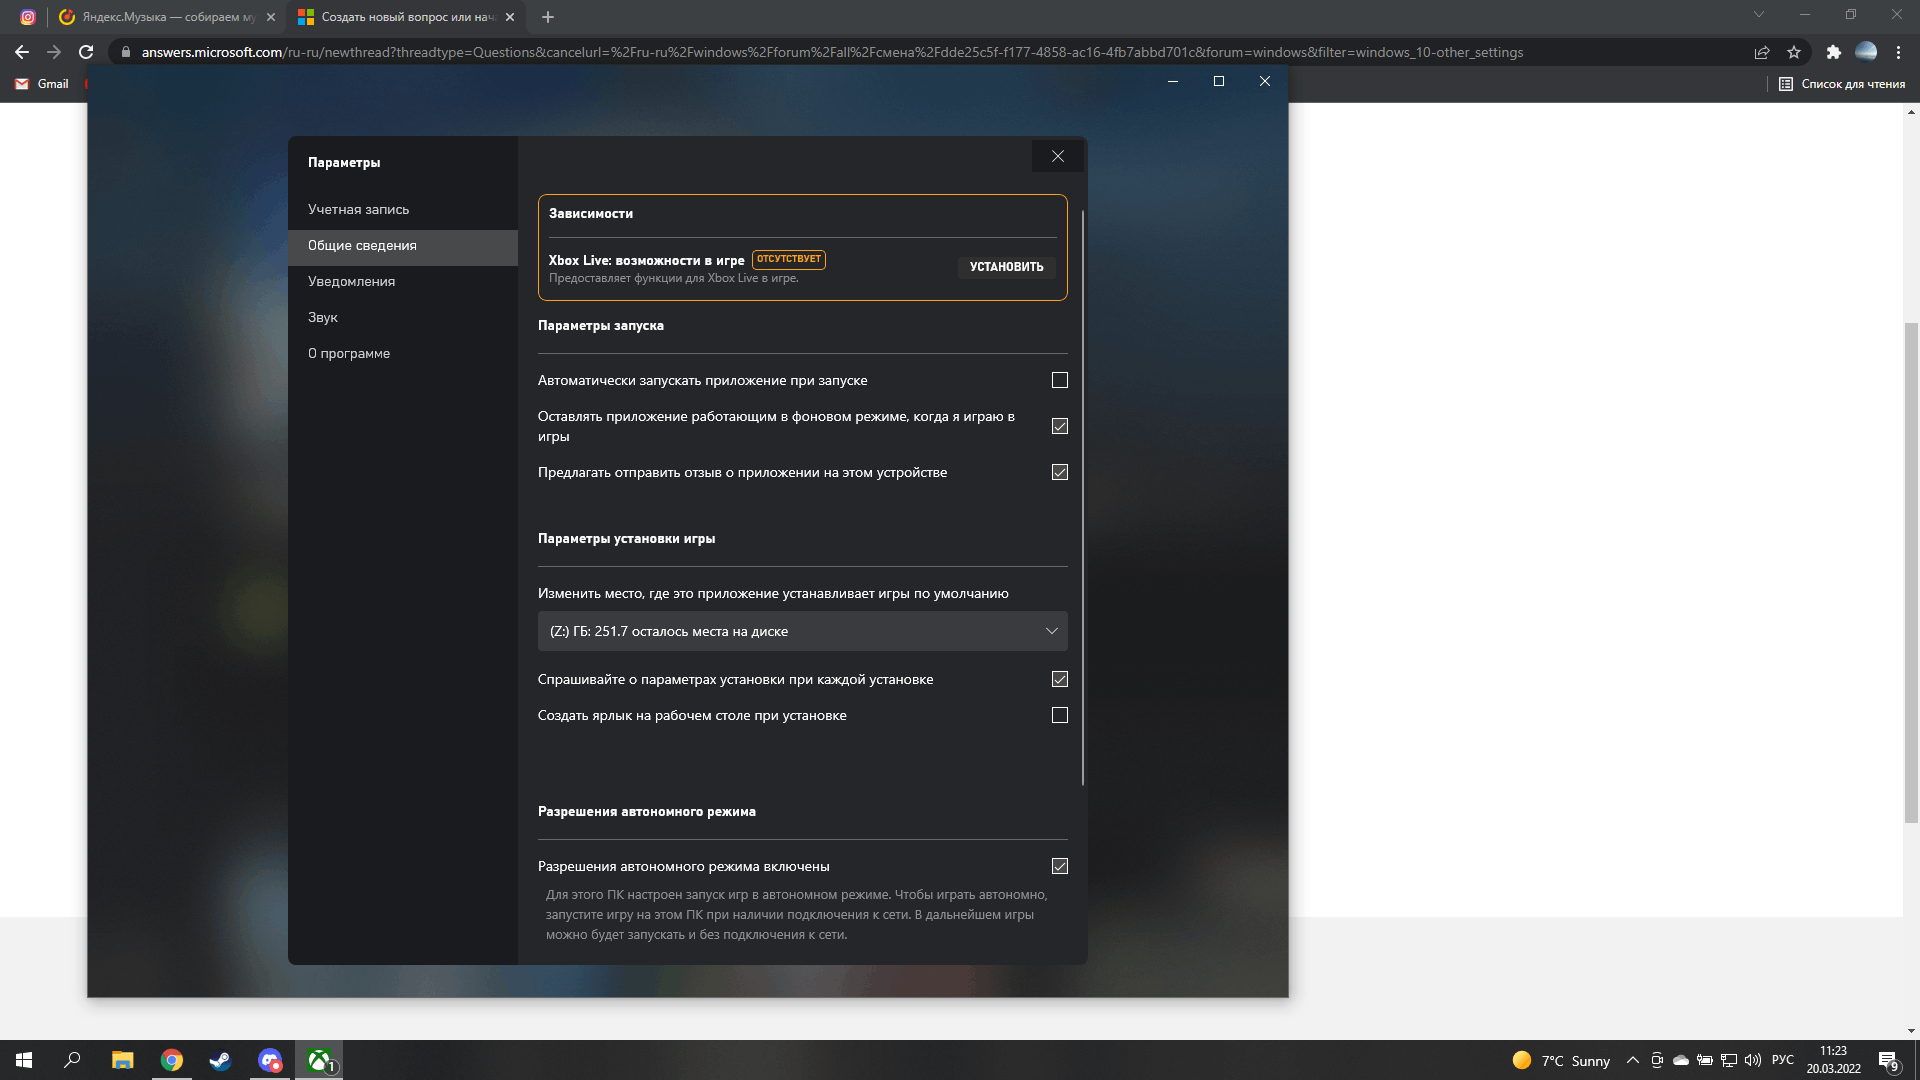Viewport: 1920px width, 1080px height.
Task: Bookmark this page with star icon
Action: pyautogui.click(x=1794, y=52)
